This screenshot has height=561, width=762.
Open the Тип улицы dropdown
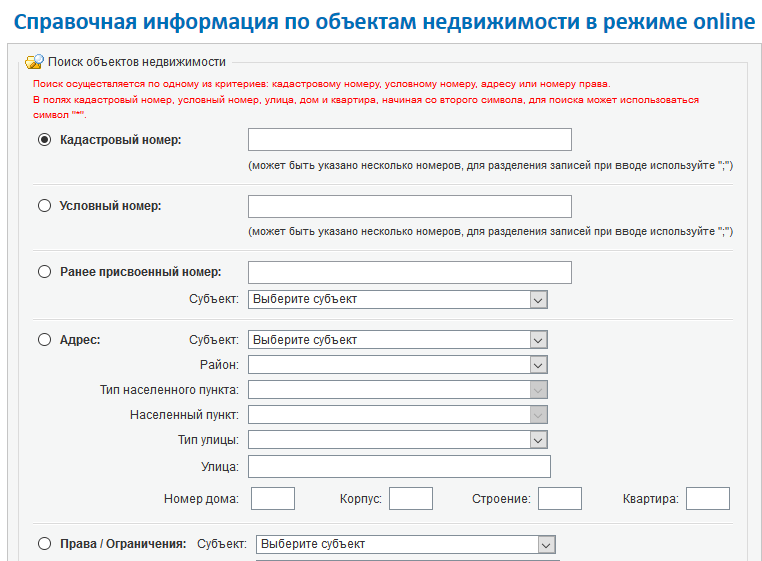(398, 440)
